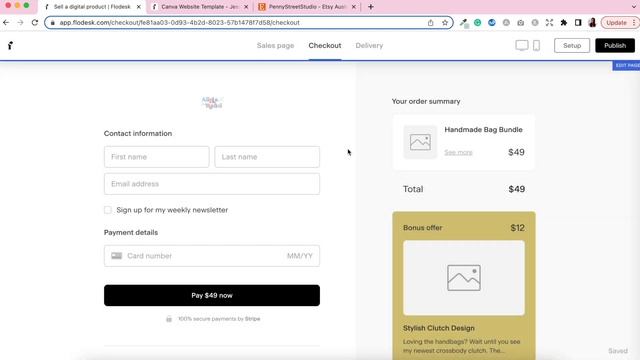Screen dimensions: 640x360
Task: Open the tab search dropdown arrow
Action: click(x=634, y=7)
